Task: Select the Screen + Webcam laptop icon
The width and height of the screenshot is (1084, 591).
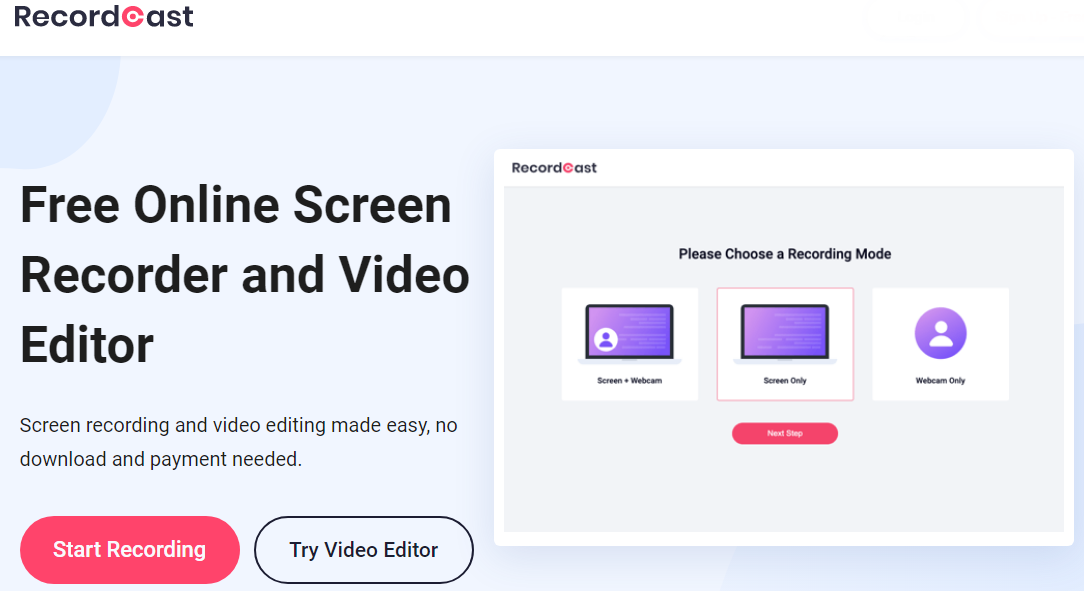Action: (630, 334)
